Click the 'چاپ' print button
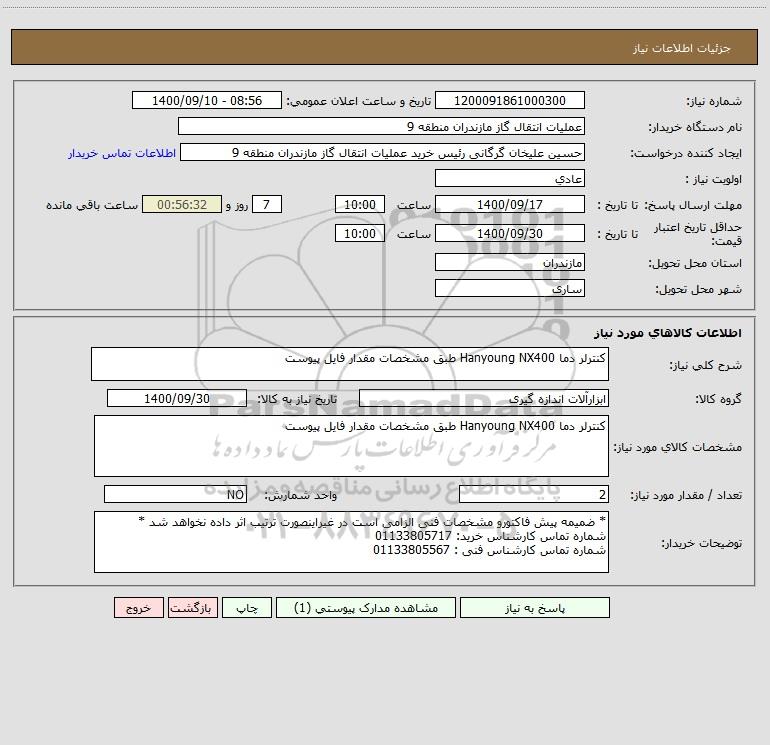Image resolution: width=770 pixels, height=745 pixels. click(x=247, y=608)
